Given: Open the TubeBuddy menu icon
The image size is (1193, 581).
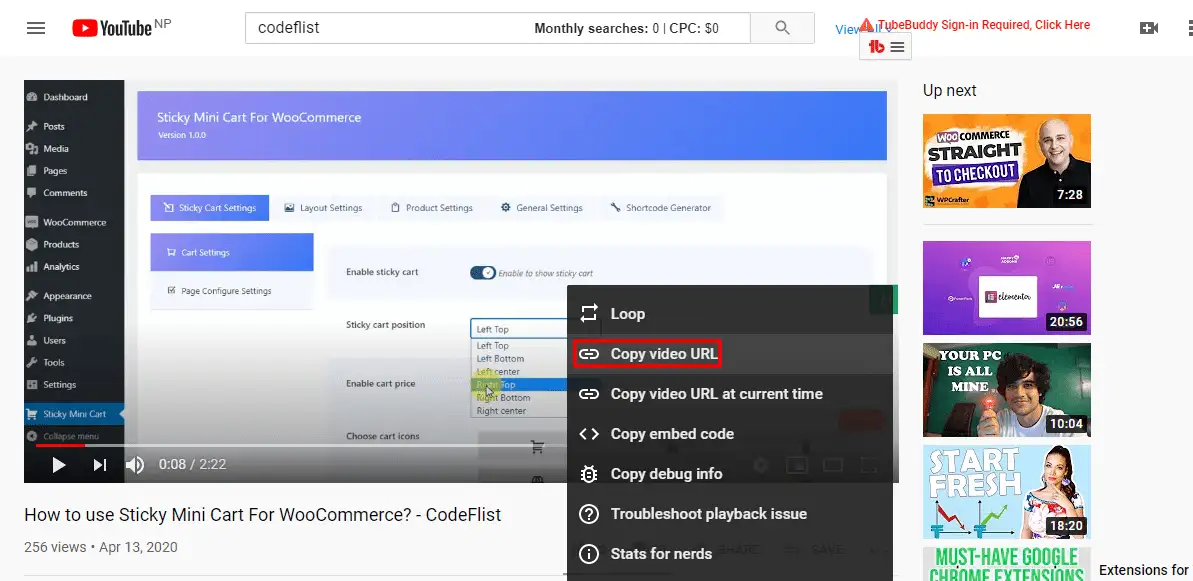Looking at the screenshot, I should pos(886,46).
